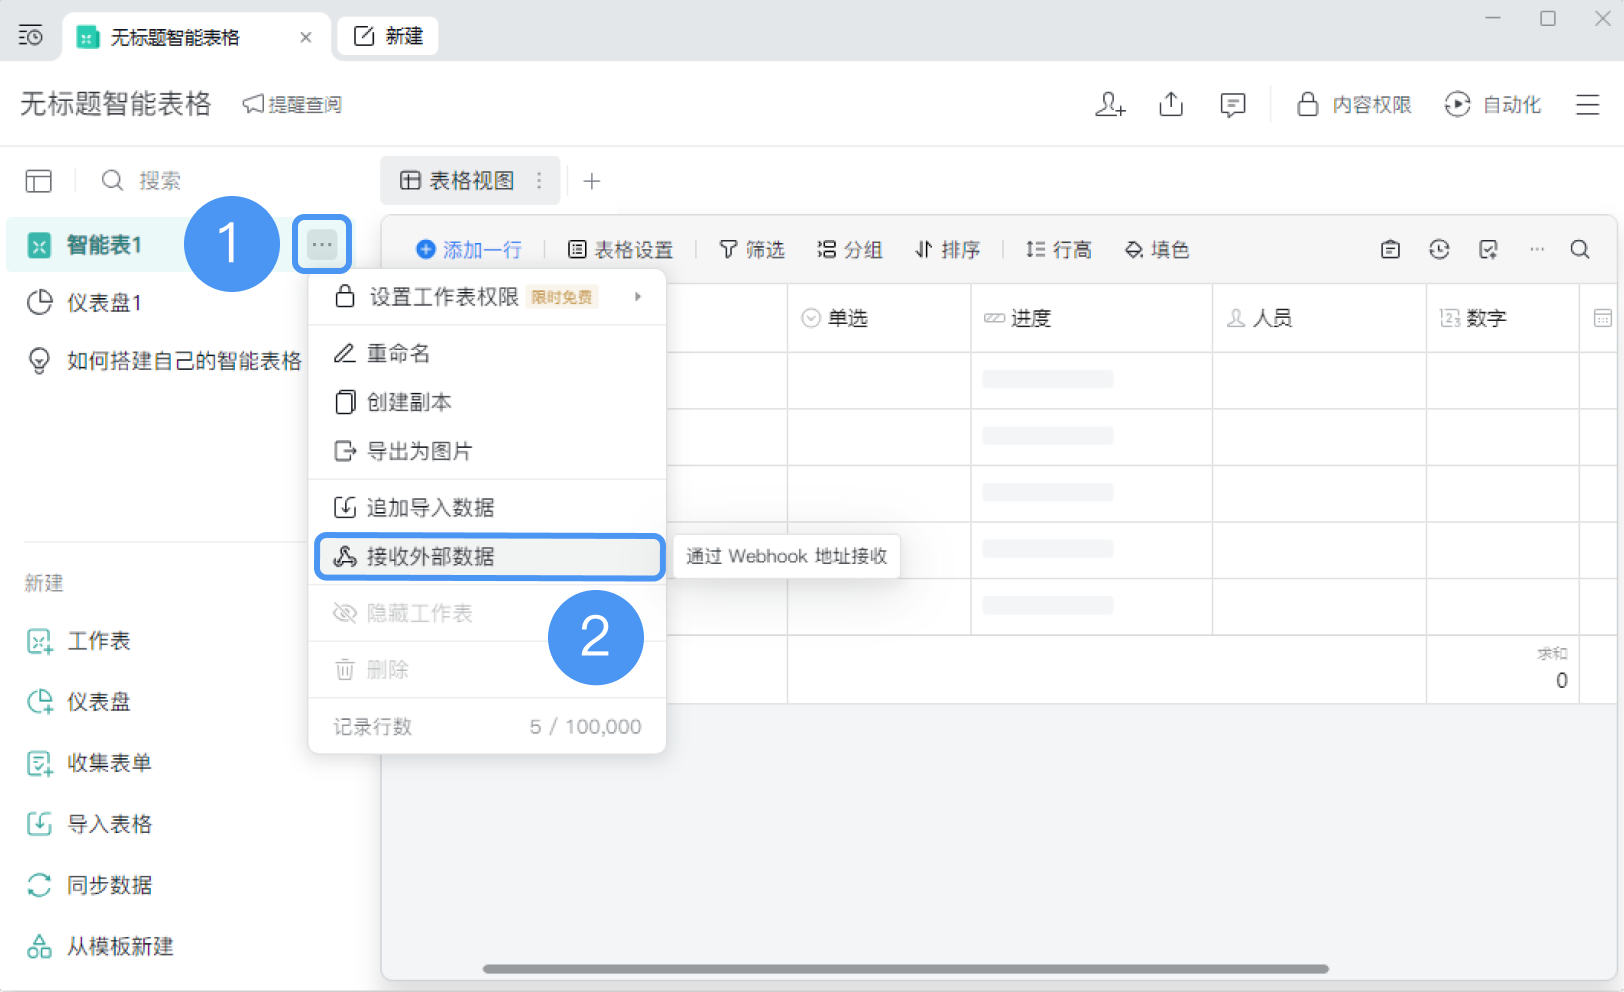Click the 进度 column header

point(1091,318)
